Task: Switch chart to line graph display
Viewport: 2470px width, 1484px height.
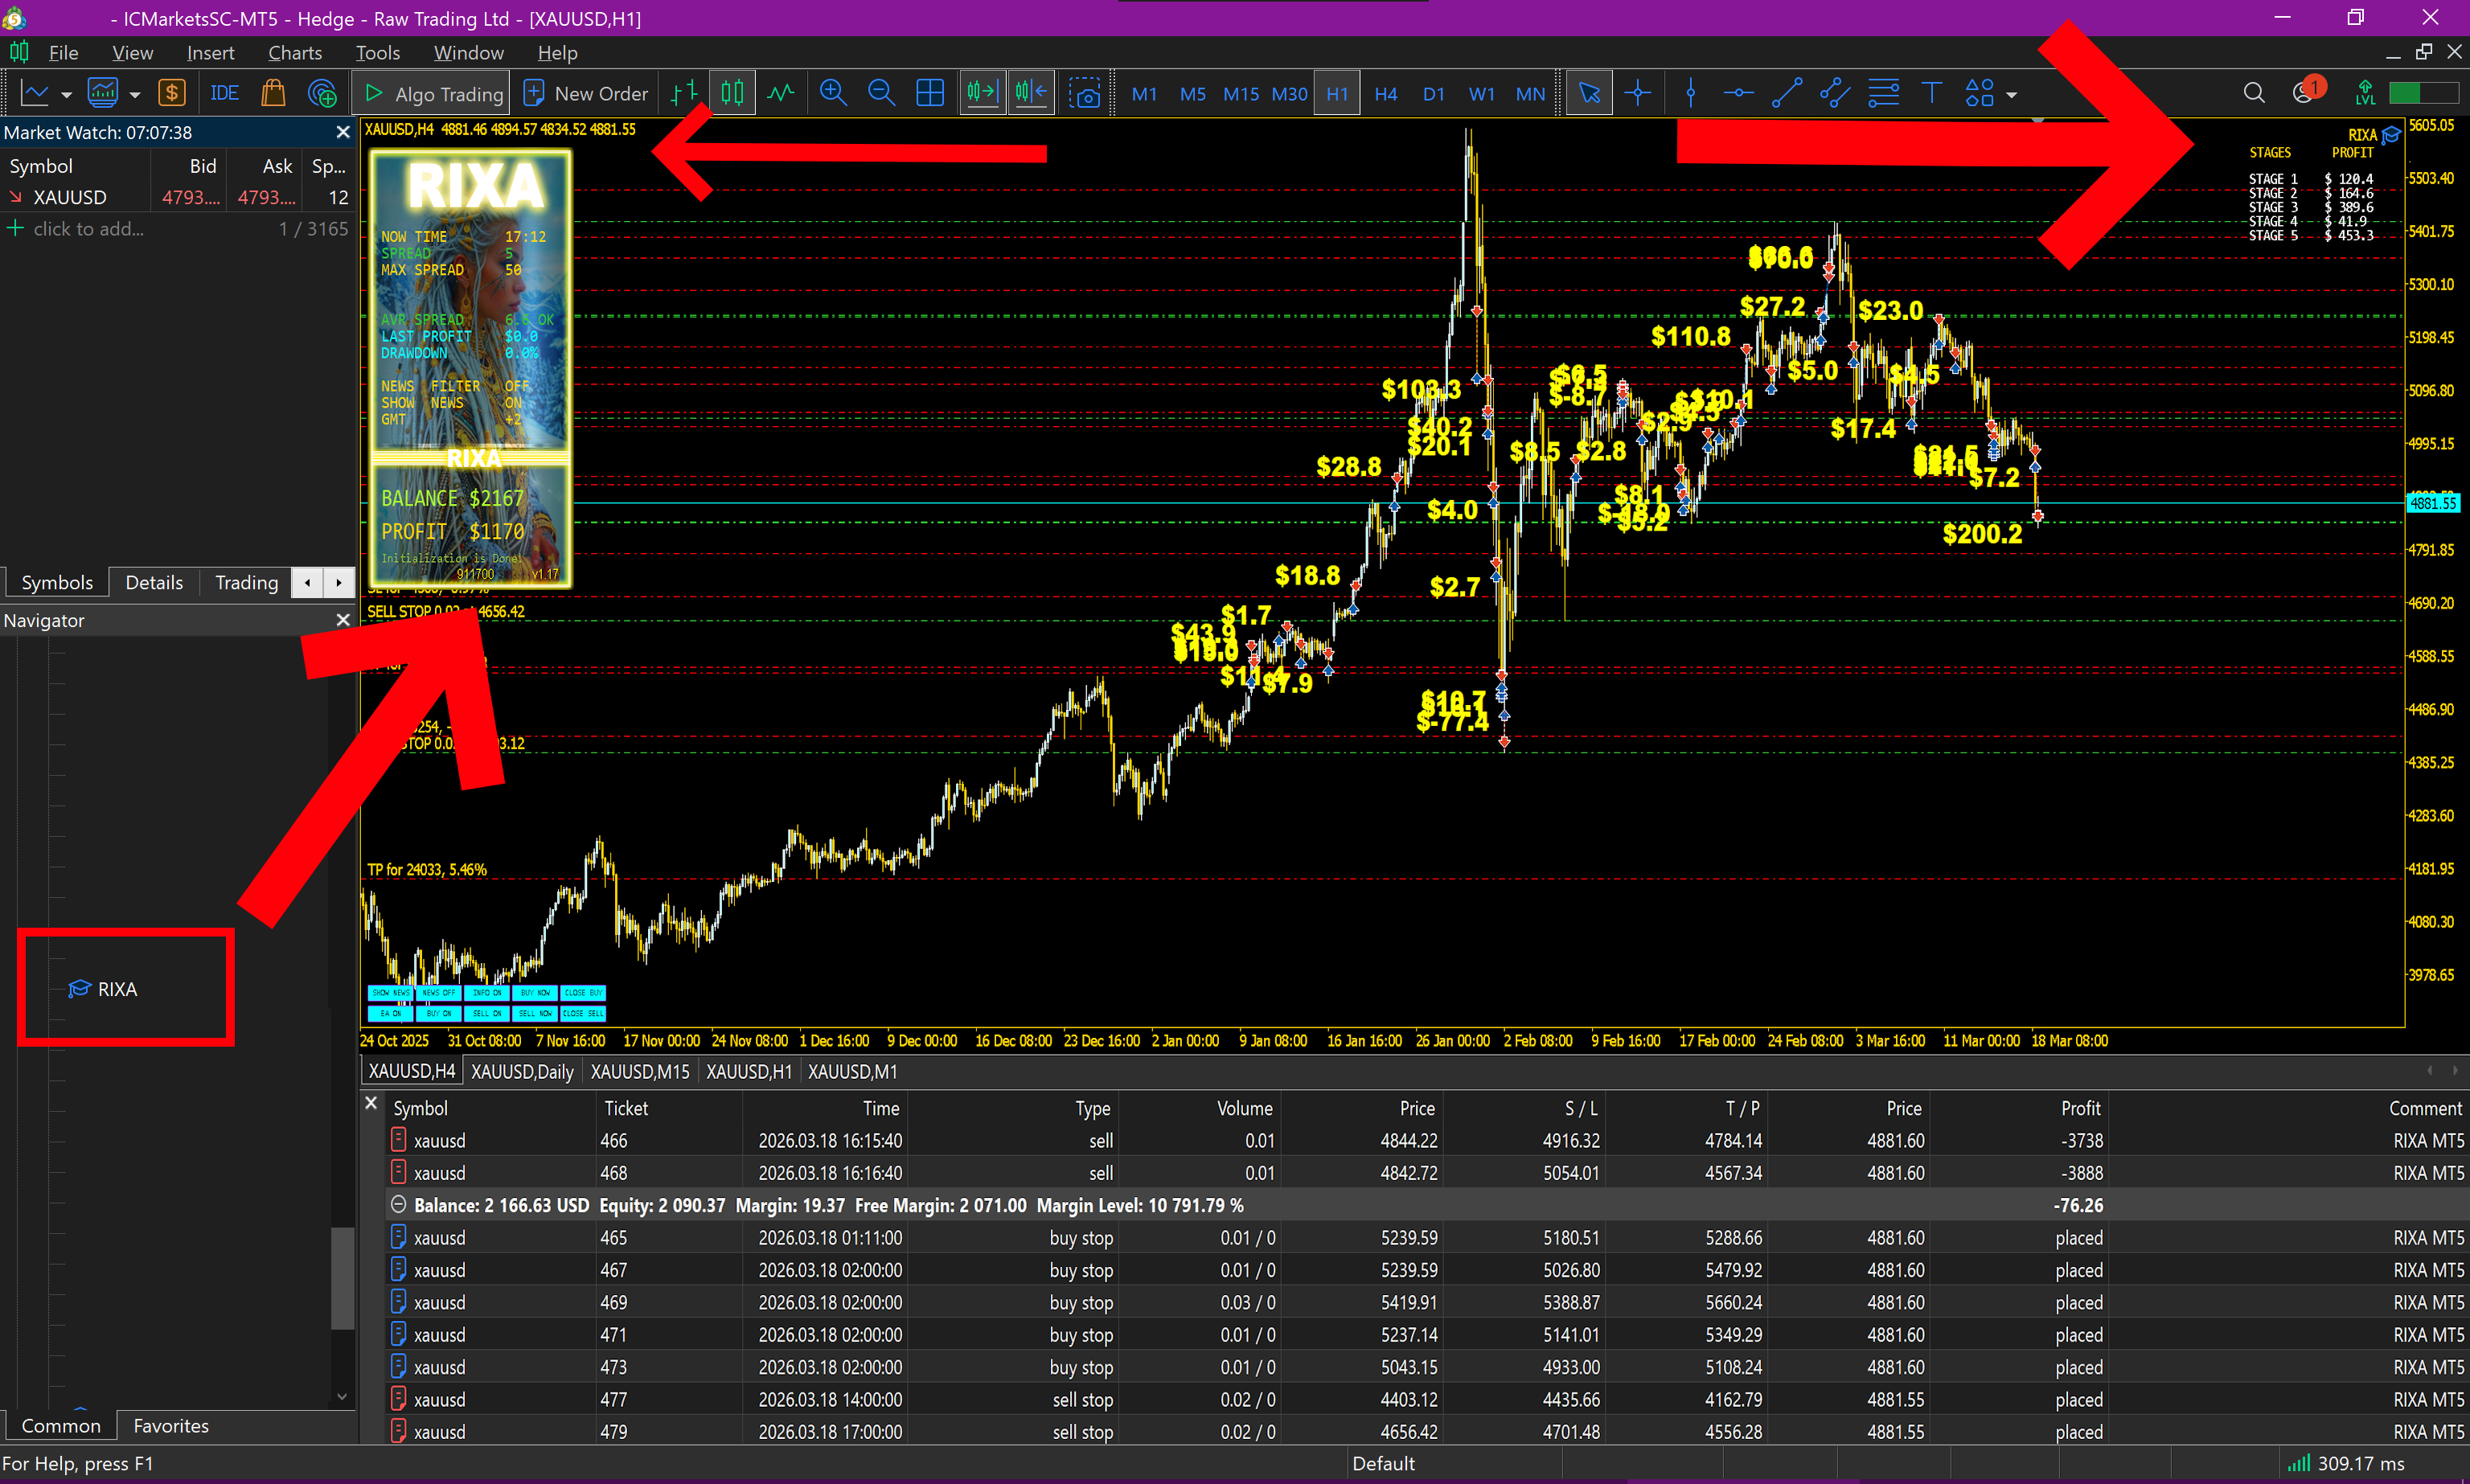Action: pos(781,93)
